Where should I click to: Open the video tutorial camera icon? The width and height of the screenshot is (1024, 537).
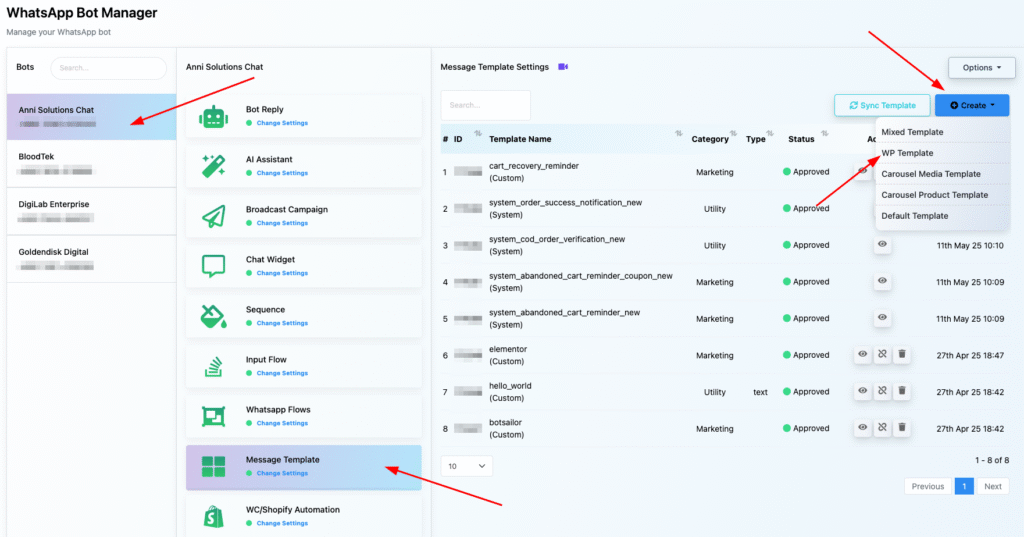pyautogui.click(x=563, y=67)
